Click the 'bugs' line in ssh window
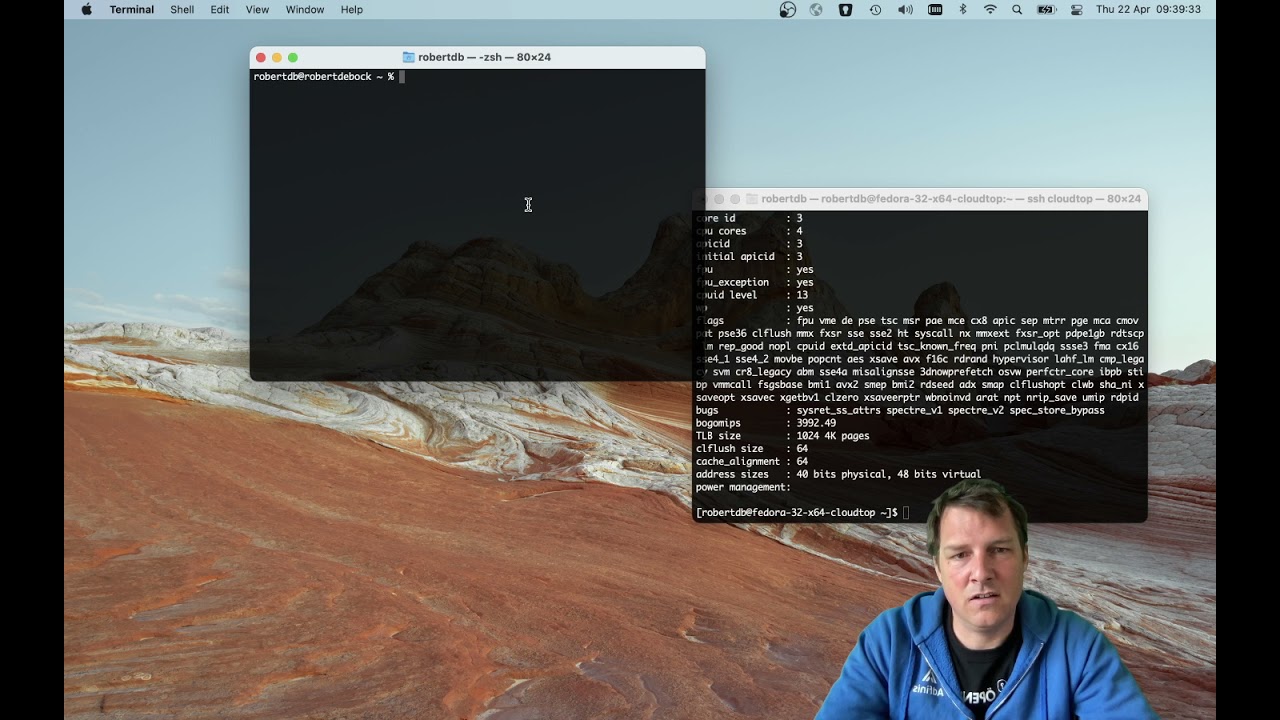Image resolution: width=1280 pixels, height=720 pixels. tap(900, 410)
